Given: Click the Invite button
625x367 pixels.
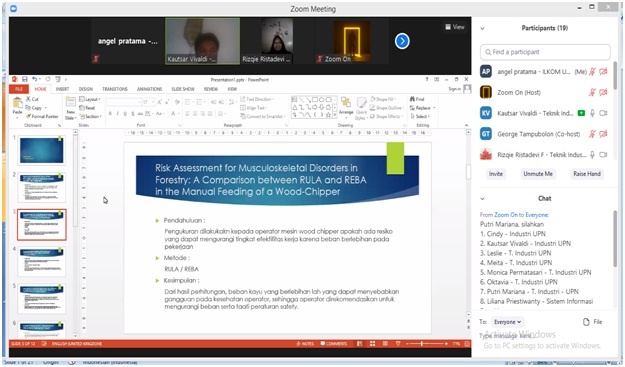Looking at the screenshot, I should (x=496, y=174).
